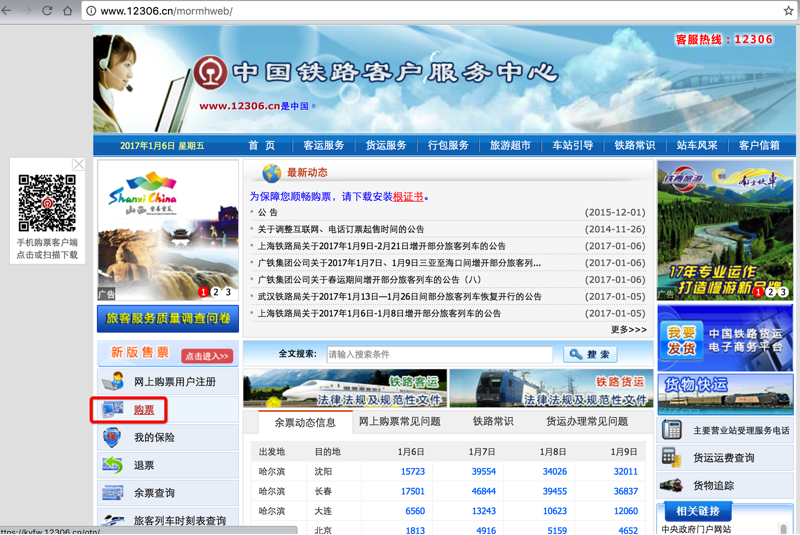Screen dimensions: 800x535
Task: Show slide 2 of the right tourism ad
Action: click(770, 292)
